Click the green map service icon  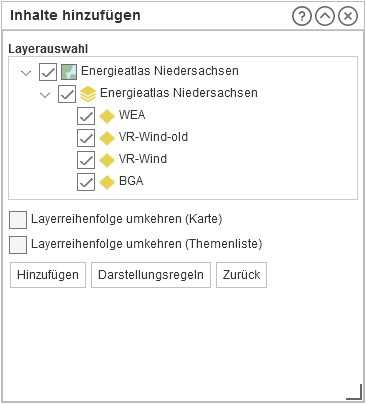tap(69, 72)
